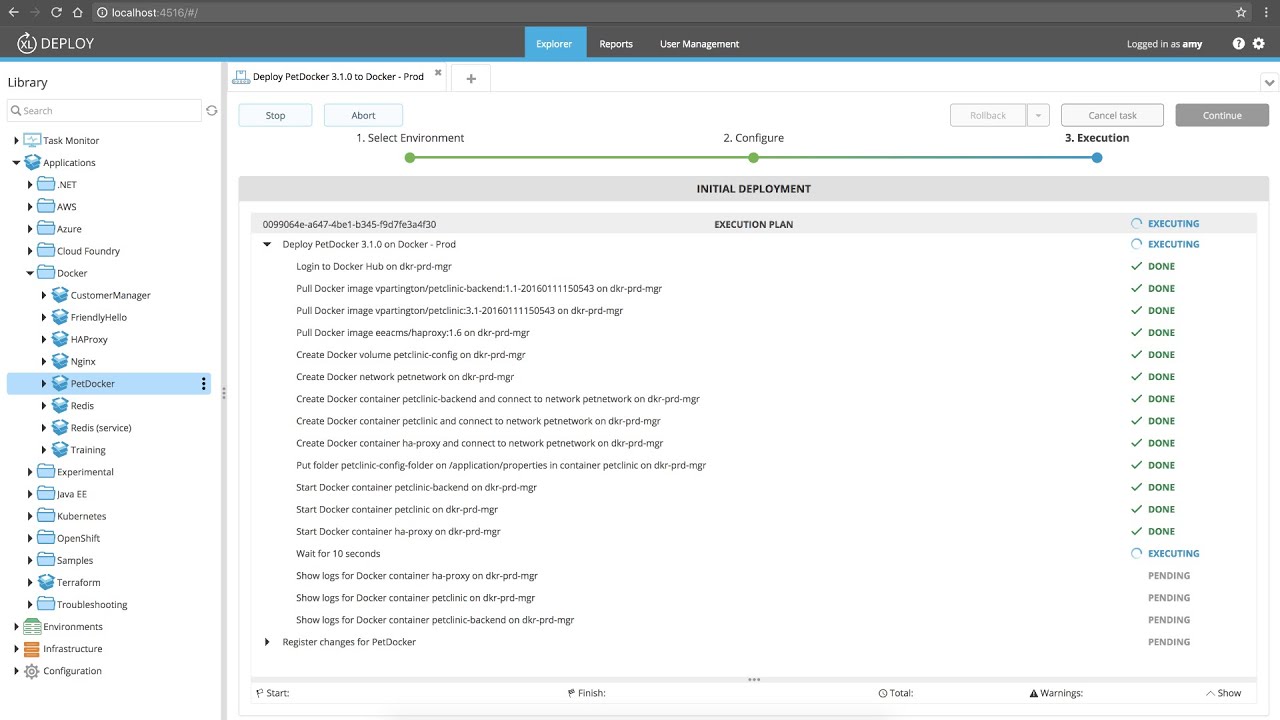Click the Environments icon
The width and height of the screenshot is (1280, 720).
32,627
